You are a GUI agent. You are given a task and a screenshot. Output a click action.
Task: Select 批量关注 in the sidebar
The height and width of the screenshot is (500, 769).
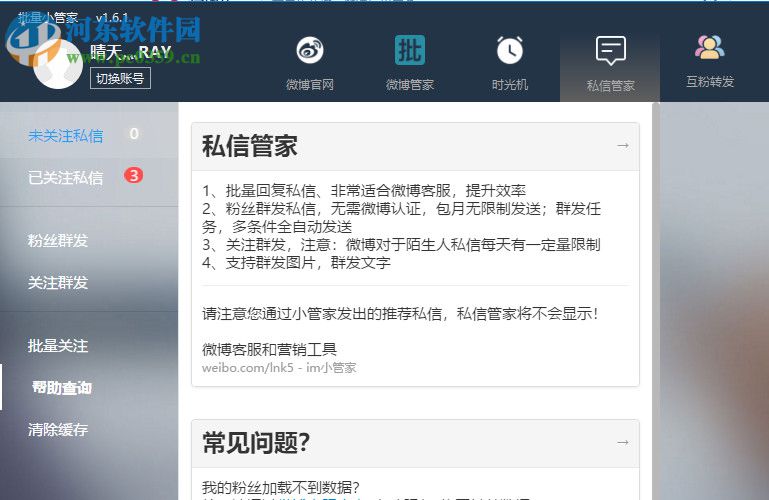(58, 346)
